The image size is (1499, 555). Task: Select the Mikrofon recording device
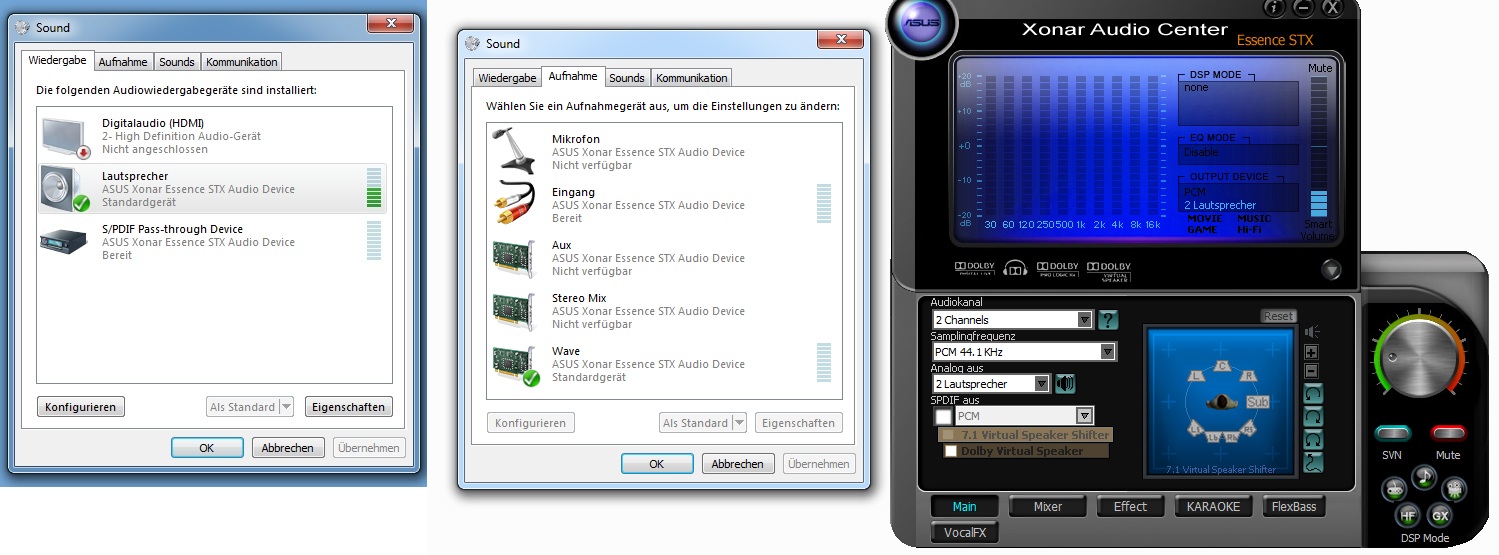pos(665,151)
